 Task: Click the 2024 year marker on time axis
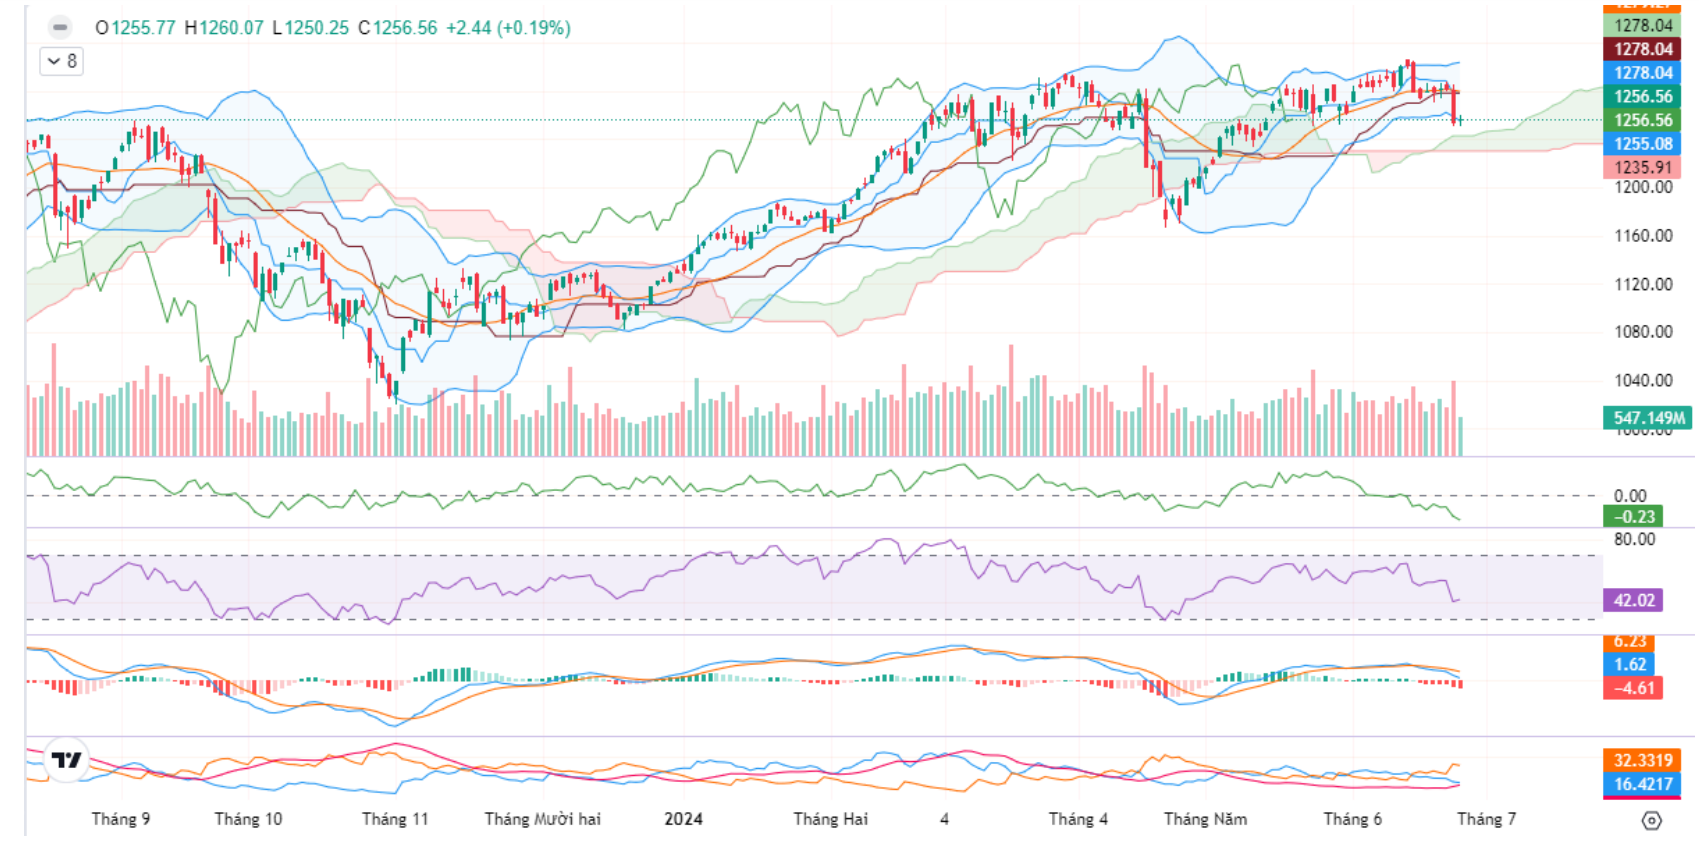click(x=683, y=819)
